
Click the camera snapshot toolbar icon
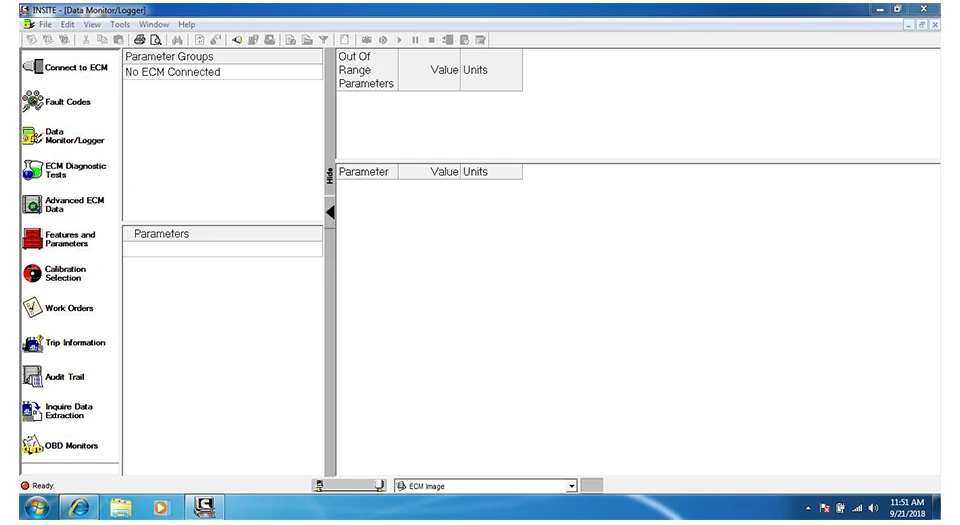point(366,40)
